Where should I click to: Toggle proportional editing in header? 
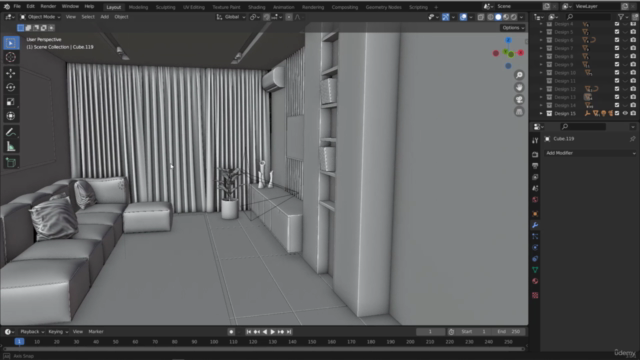pyautogui.click(x=289, y=17)
